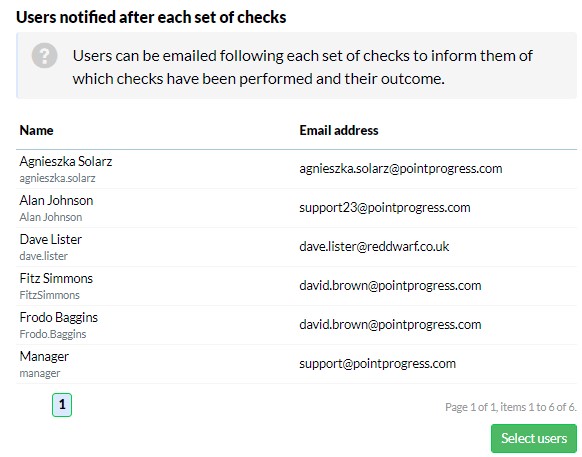Click Frodo Baggins' david.brown email address
The image size is (582, 457).
click(x=390, y=325)
